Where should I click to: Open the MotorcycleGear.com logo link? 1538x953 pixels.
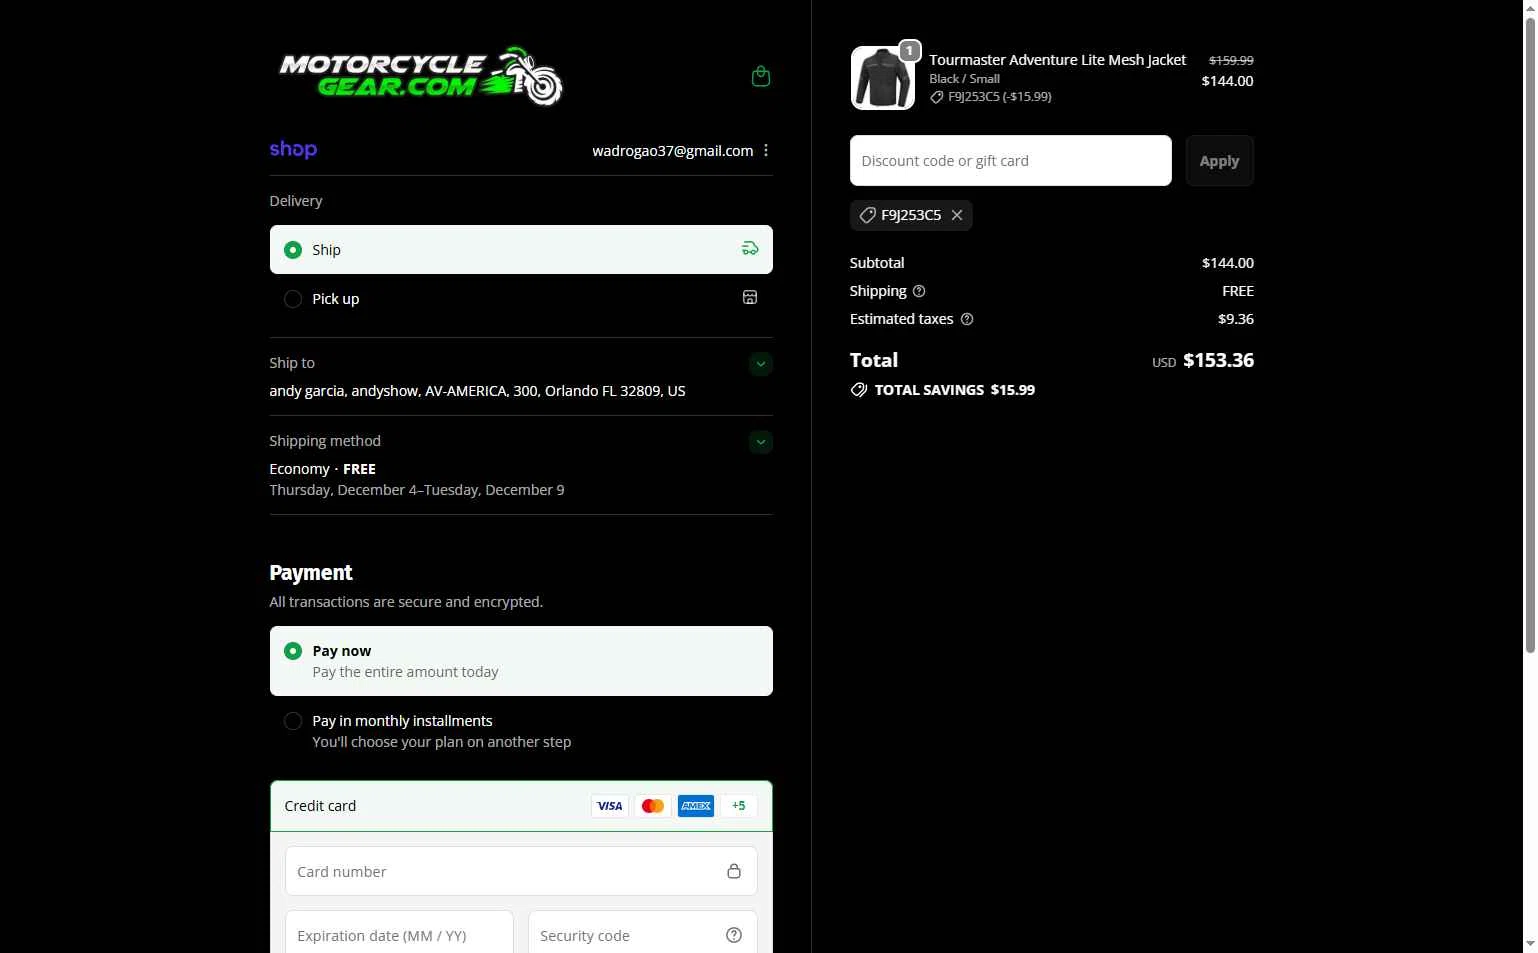tap(421, 76)
